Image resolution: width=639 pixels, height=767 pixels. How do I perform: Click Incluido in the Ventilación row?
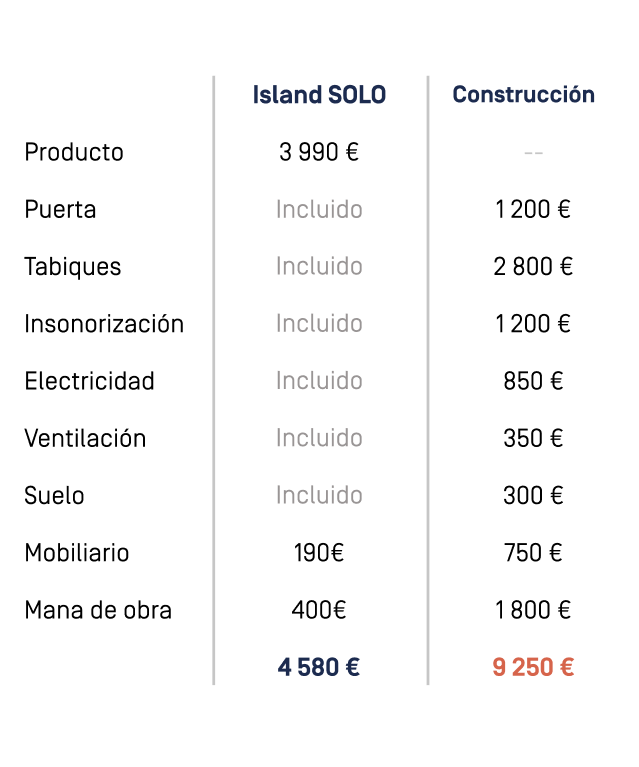[319, 438]
